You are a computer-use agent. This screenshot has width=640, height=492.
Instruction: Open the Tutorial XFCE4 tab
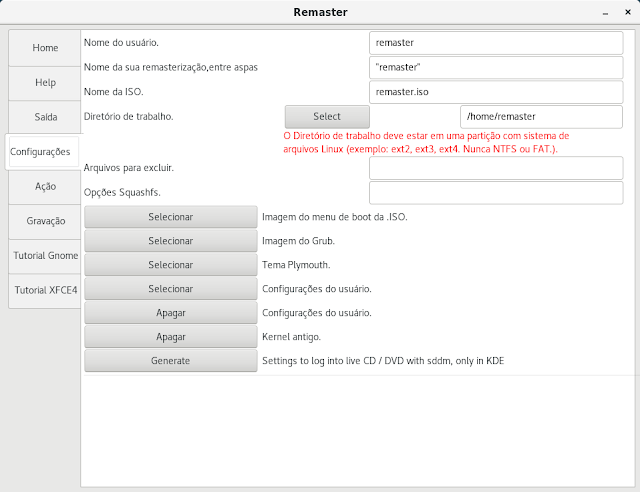[x=45, y=290]
